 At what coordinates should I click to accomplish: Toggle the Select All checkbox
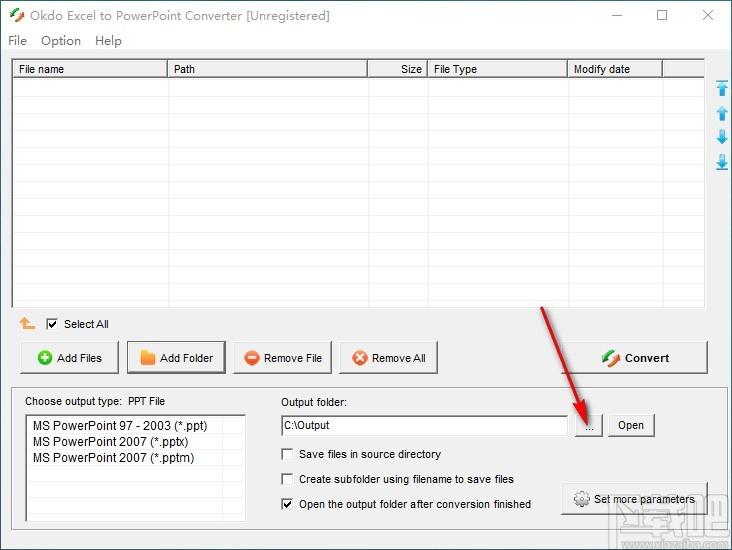pyautogui.click(x=52, y=324)
